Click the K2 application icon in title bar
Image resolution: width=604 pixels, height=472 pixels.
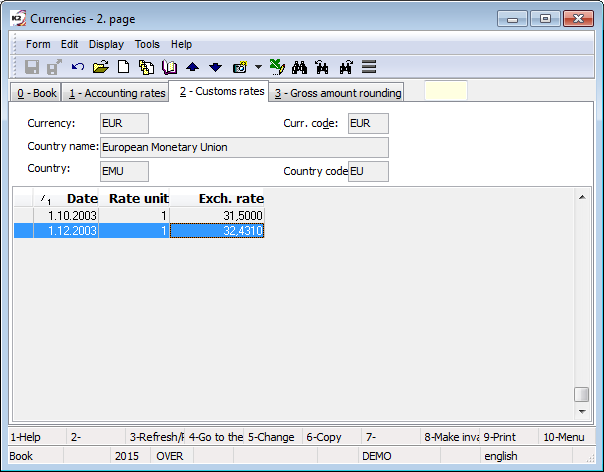[x=18, y=18]
